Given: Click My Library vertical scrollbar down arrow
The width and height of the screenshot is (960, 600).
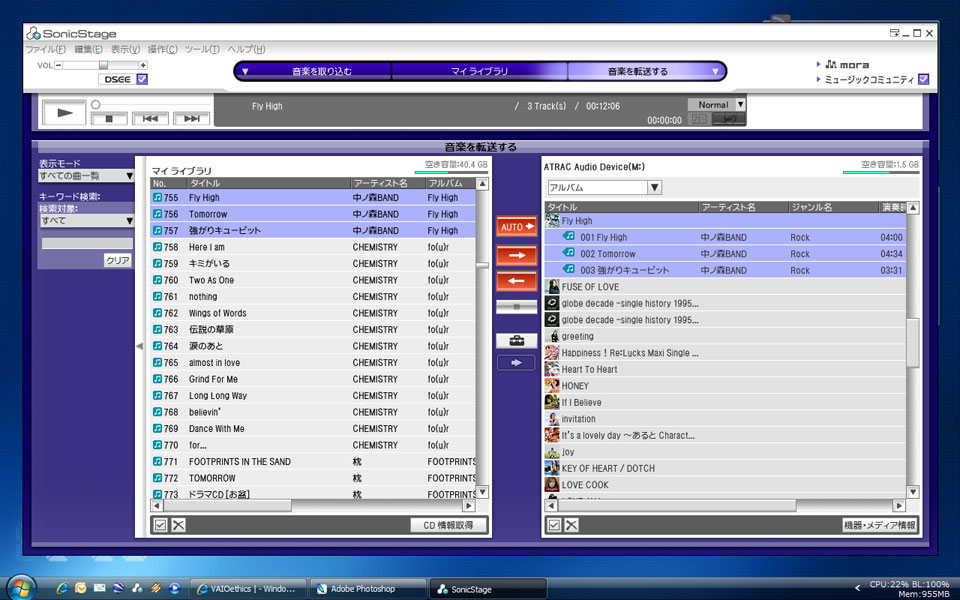Looking at the screenshot, I should 482,492.
